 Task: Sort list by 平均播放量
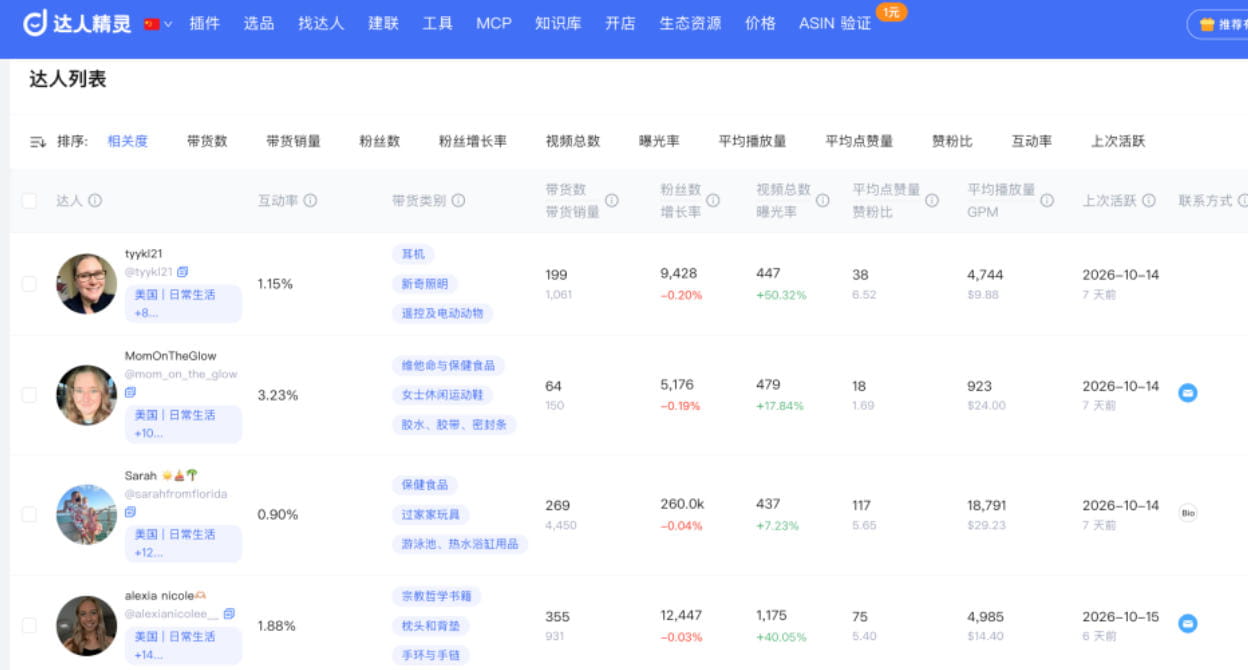coord(752,141)
